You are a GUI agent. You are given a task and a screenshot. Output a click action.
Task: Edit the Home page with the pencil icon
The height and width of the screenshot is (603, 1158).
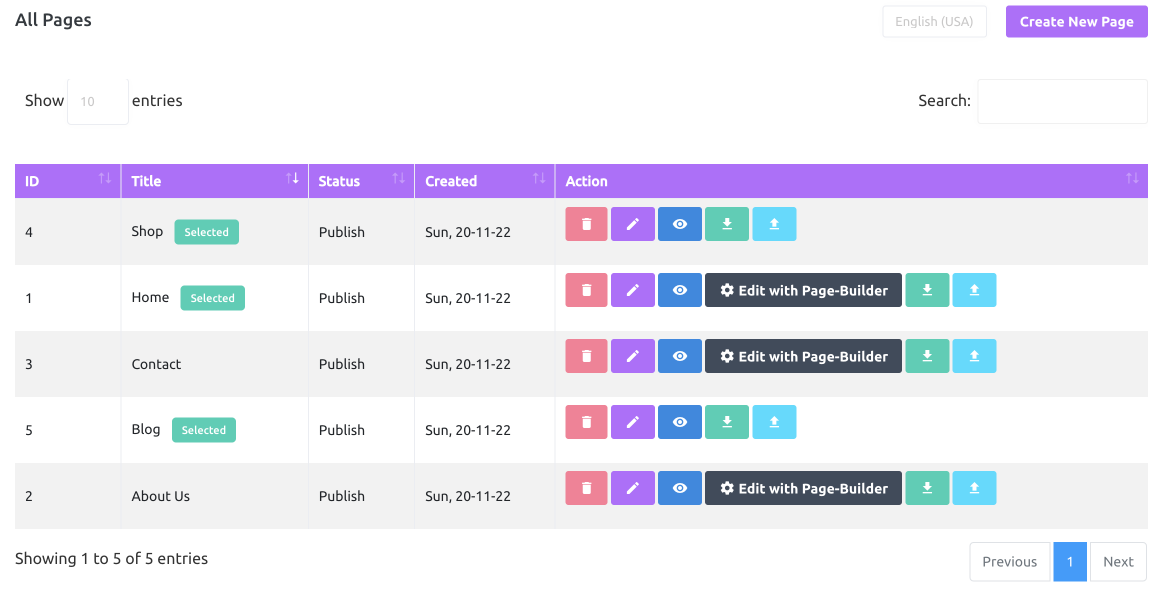click(x=632, y=289)
